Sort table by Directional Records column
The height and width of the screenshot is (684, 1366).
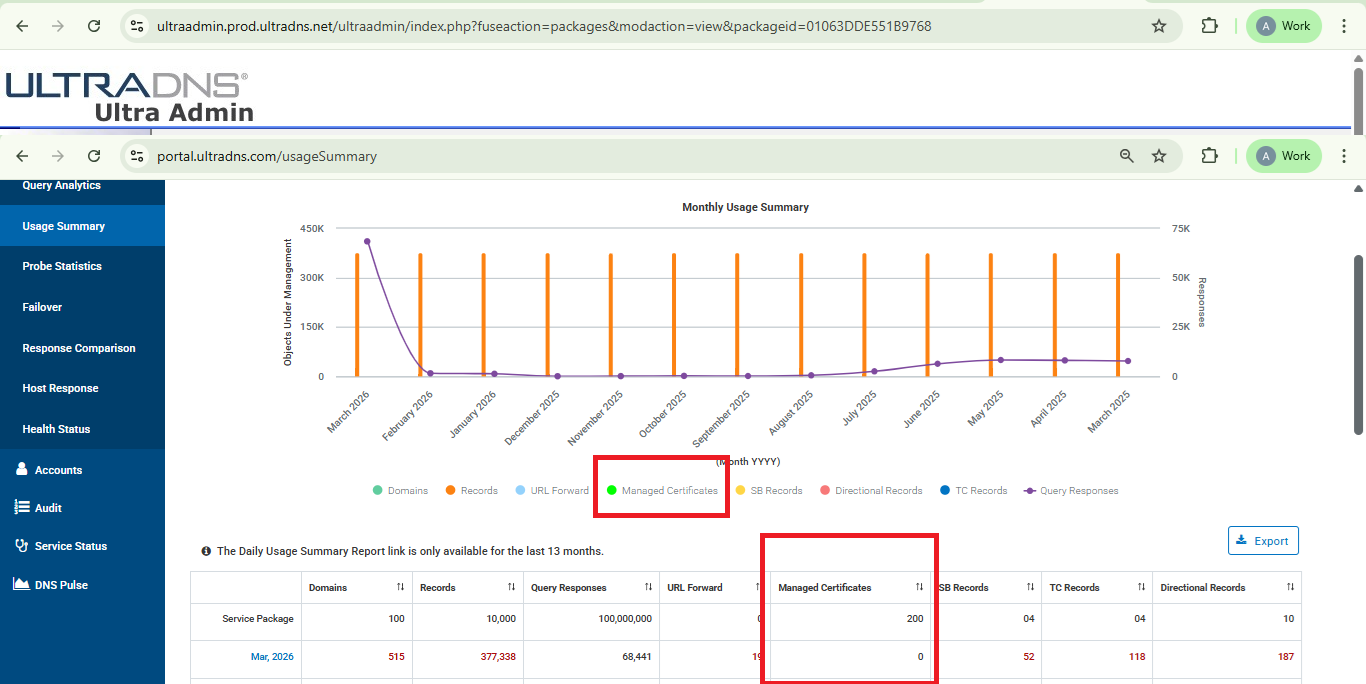click(1290, 587)
